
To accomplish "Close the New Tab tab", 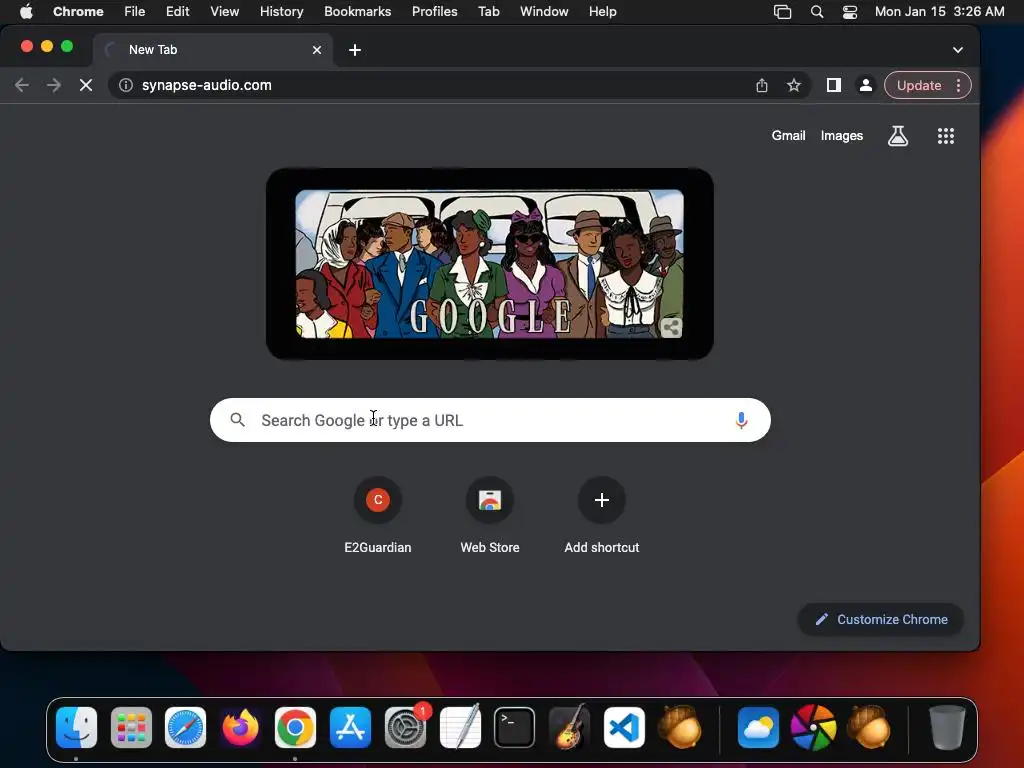I will pyautogui.click(x=317, y=50).
